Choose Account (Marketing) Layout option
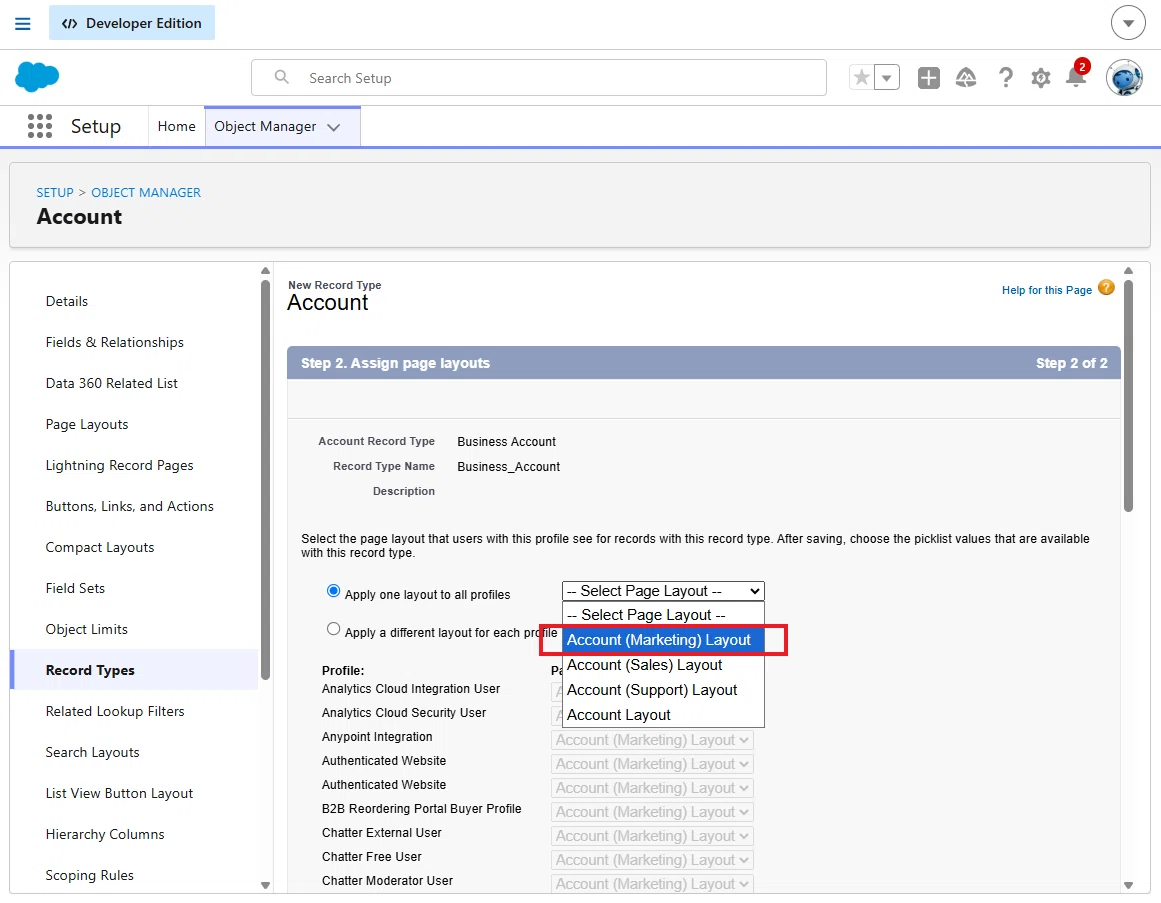 tap(663, 640)
